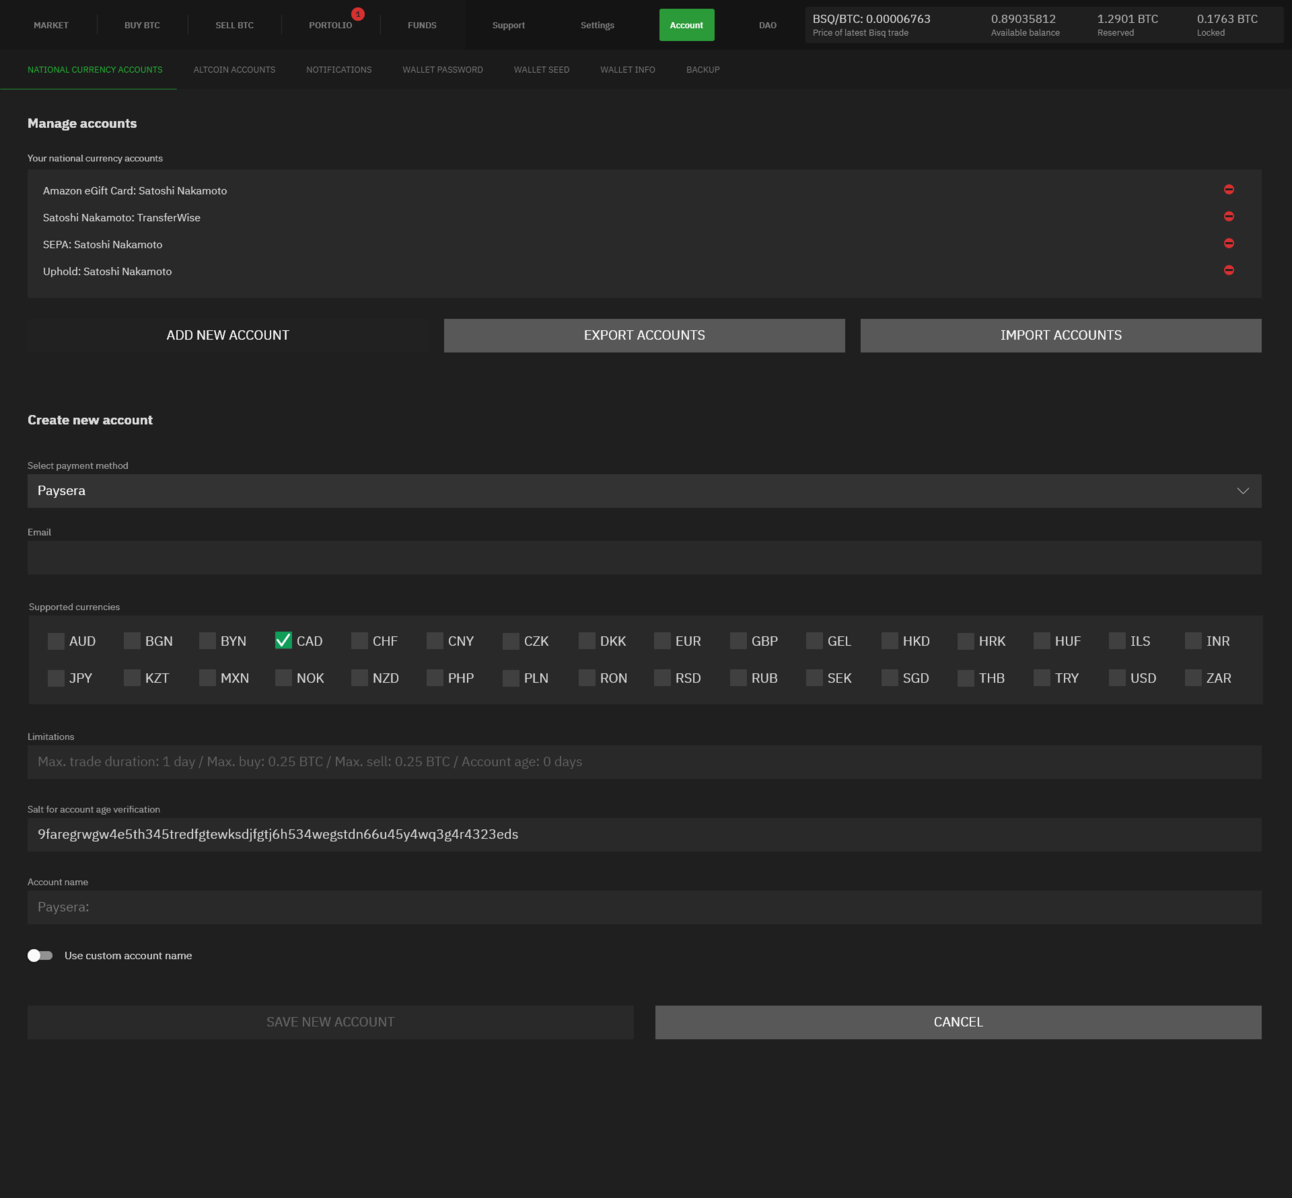Check the USD currency option
This screenshot has height=1198, width=1292.
(1117, 678)
